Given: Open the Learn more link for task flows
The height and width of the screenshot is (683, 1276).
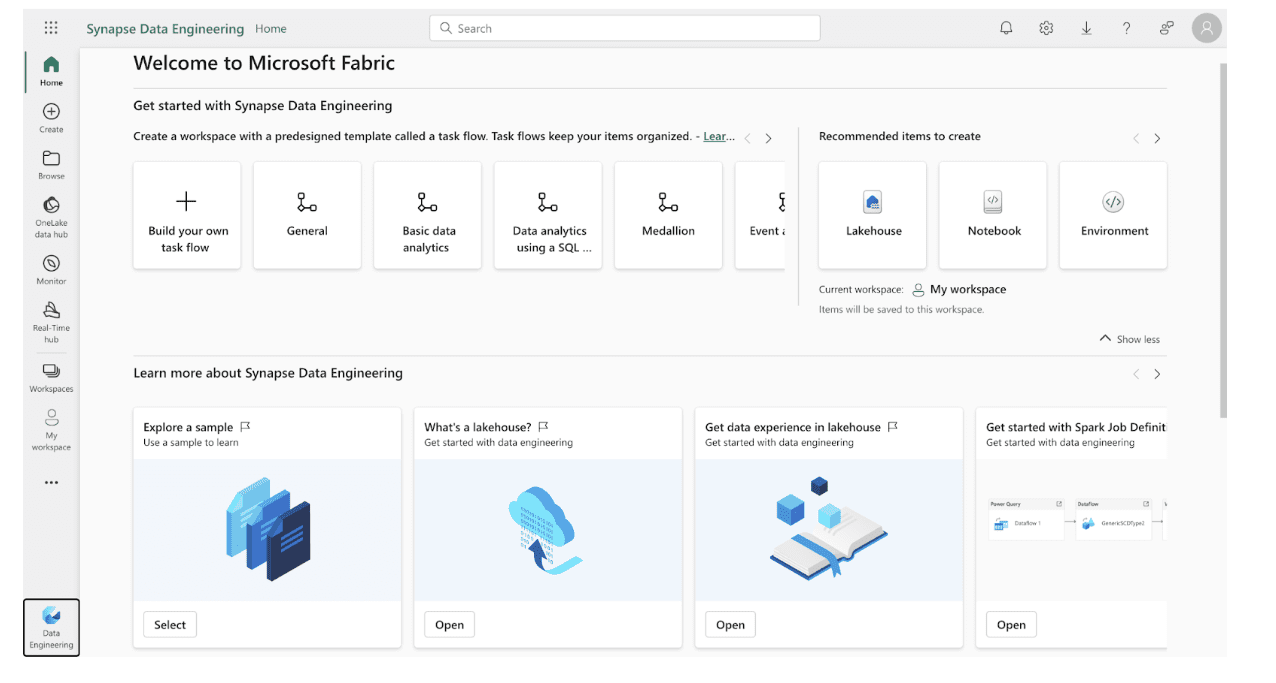Looking at the screenshot, I should click(719, 137).
